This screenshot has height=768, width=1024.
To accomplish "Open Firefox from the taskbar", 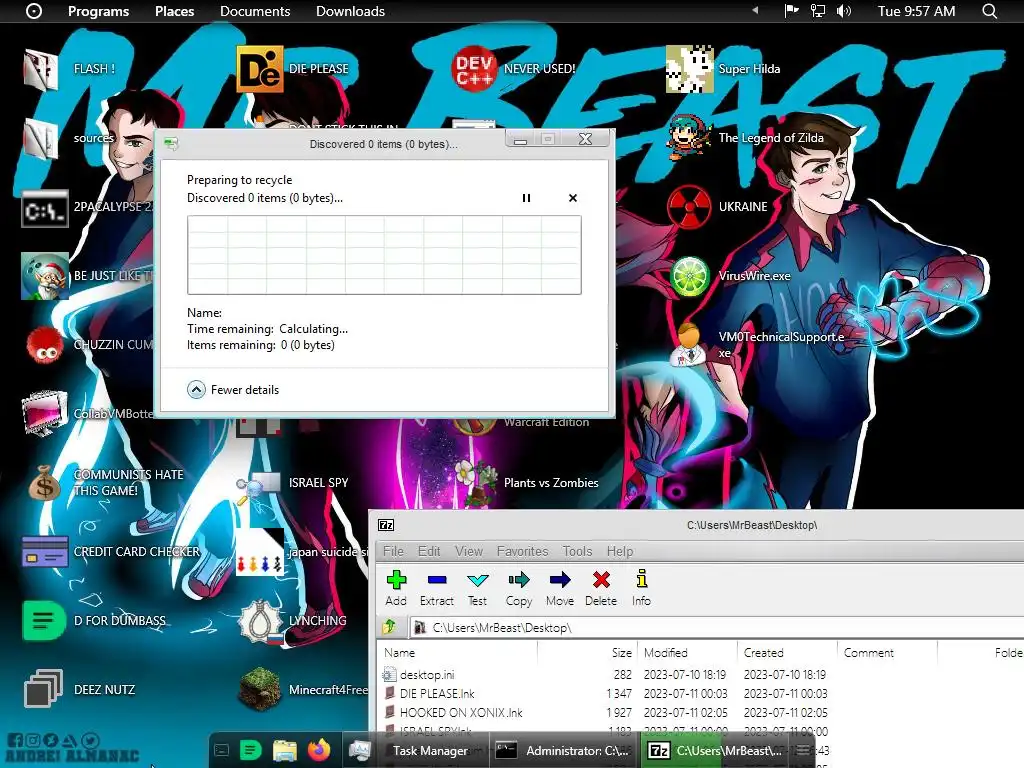I will (319, 750).
